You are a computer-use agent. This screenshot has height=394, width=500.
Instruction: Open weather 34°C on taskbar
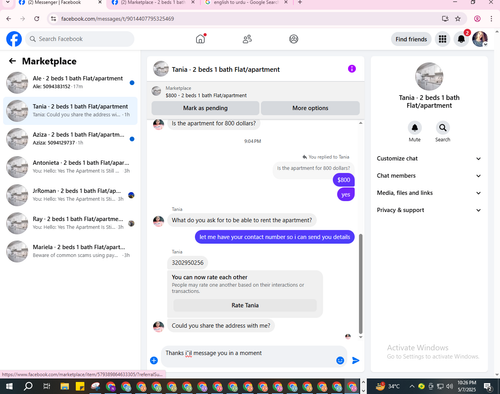[388, 386]
